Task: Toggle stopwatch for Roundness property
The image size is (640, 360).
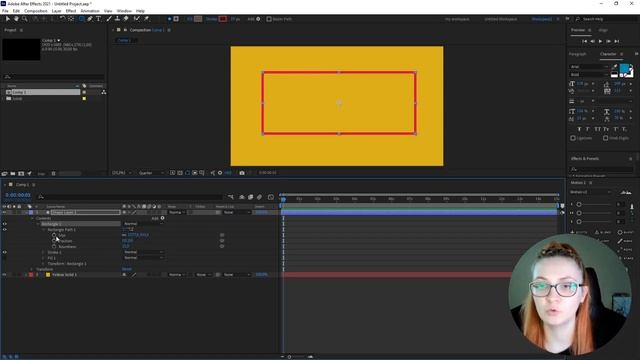Action: (x=54, y=247)
